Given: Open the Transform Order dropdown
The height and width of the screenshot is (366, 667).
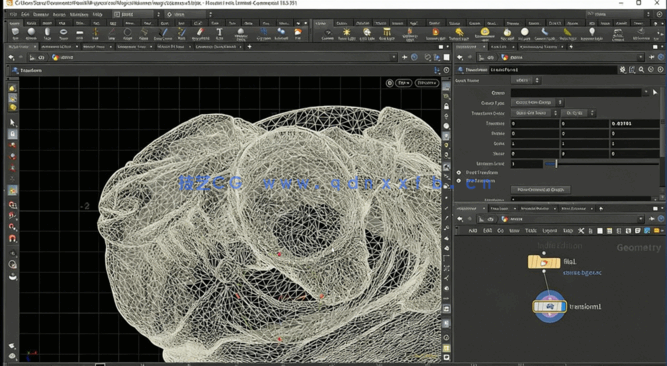Looking at the screenshot, I should pos(534,113).
